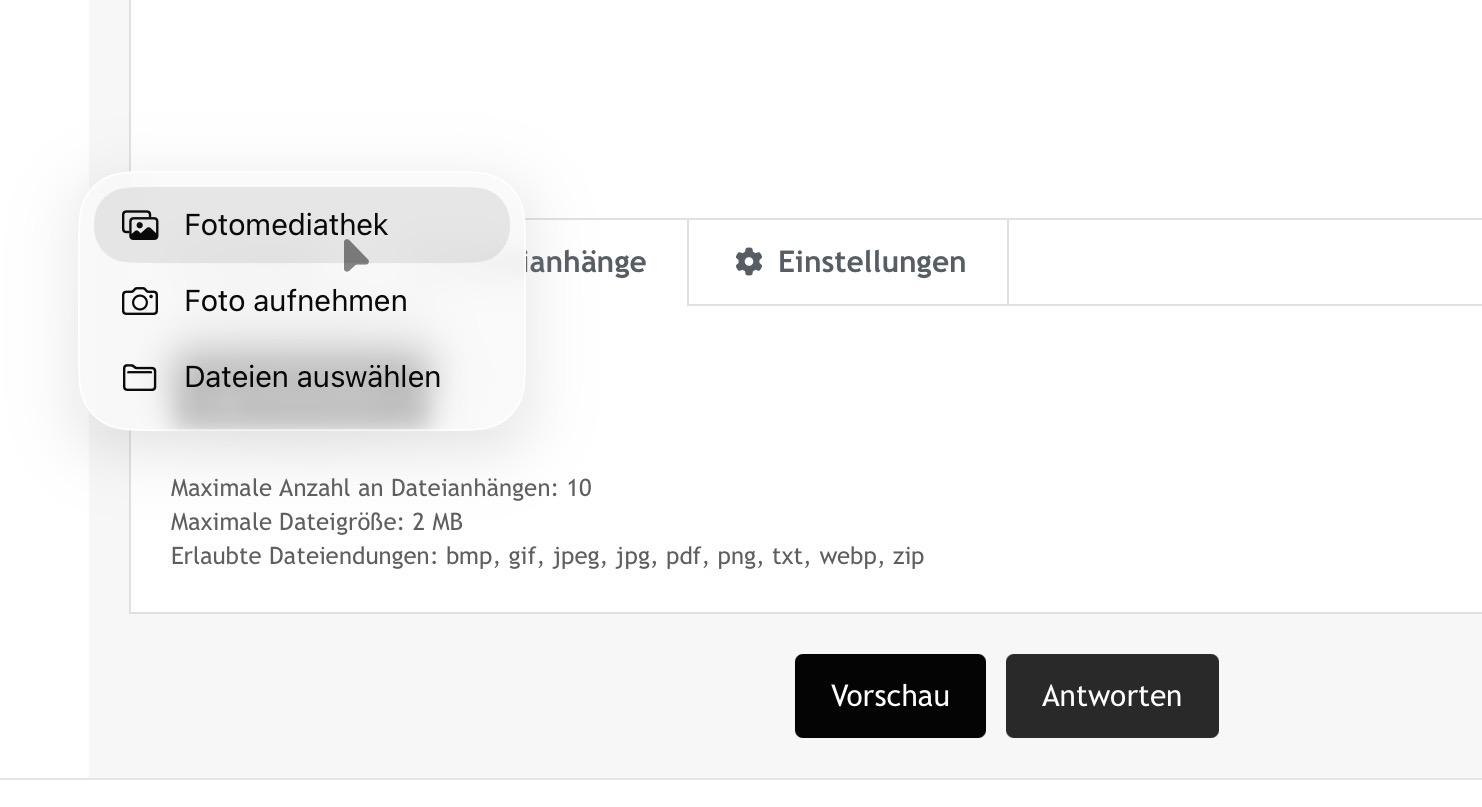This screenshot has height=807, width=1482.
Task: Focus the message editor text area
Action: click(800, 100)
